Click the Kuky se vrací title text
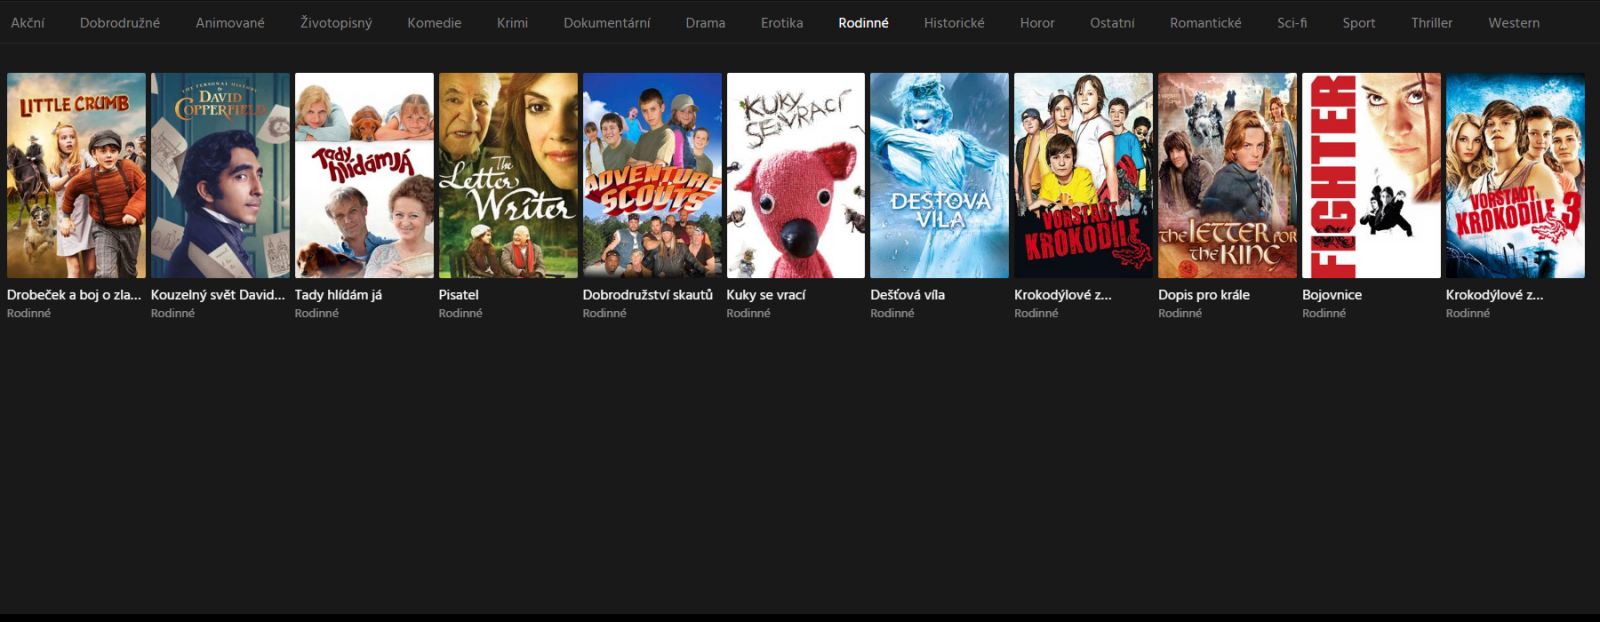Image resolution: width=1600 pixels, height=622 pixels. tap(766, 295)
